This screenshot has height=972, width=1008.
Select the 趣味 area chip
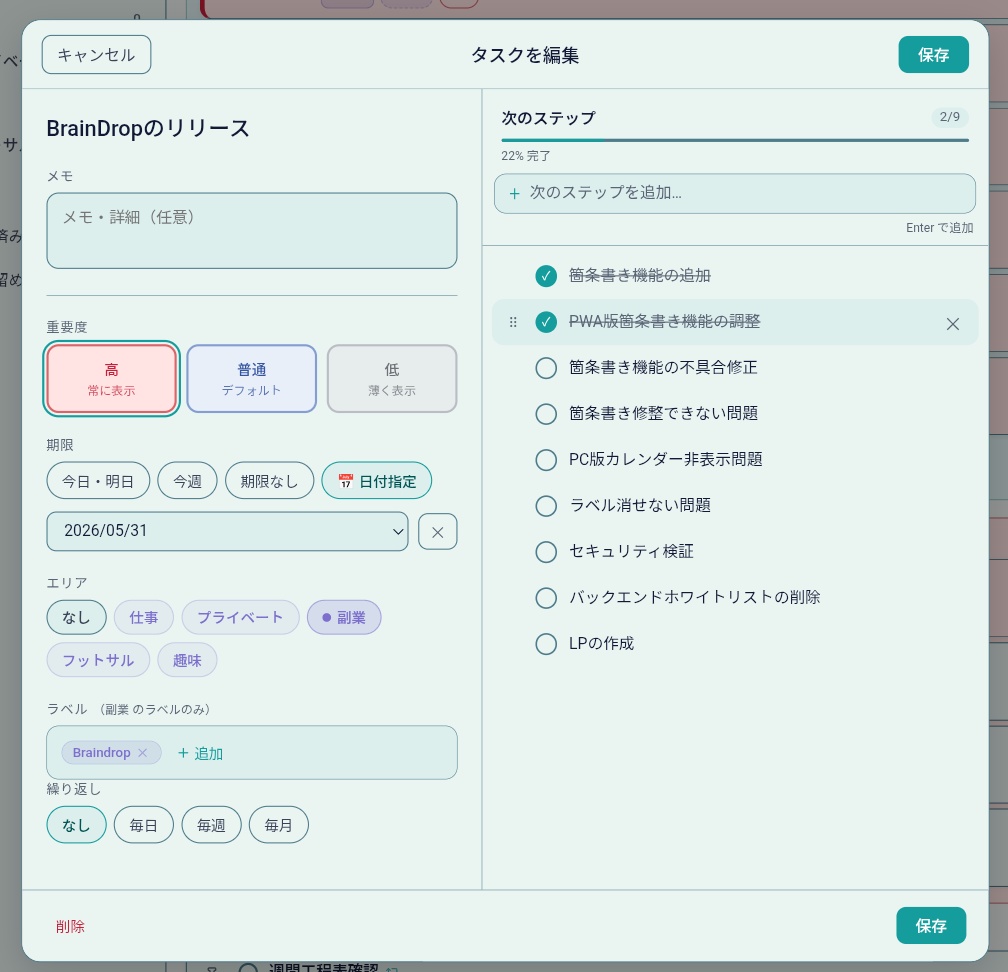[187, 660]
